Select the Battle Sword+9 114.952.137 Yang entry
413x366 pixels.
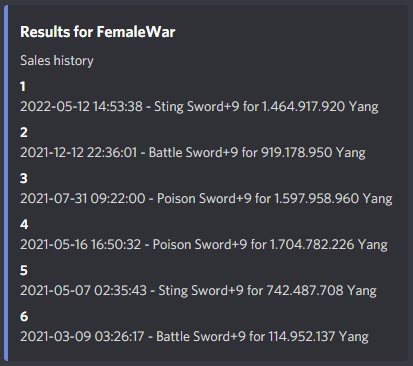pyautogui.click(x=195, y=337)
